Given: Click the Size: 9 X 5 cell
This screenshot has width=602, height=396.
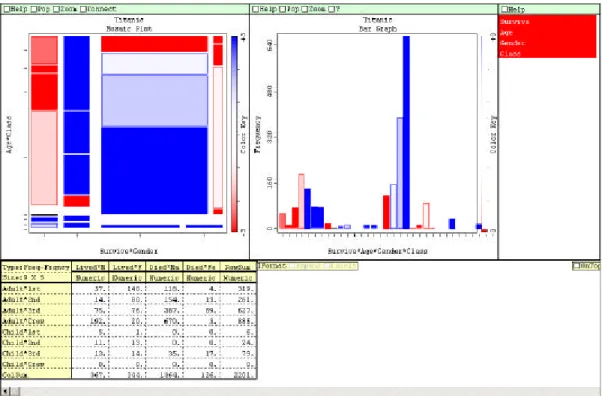Looking at the screenshot, I should coord(36,278).
